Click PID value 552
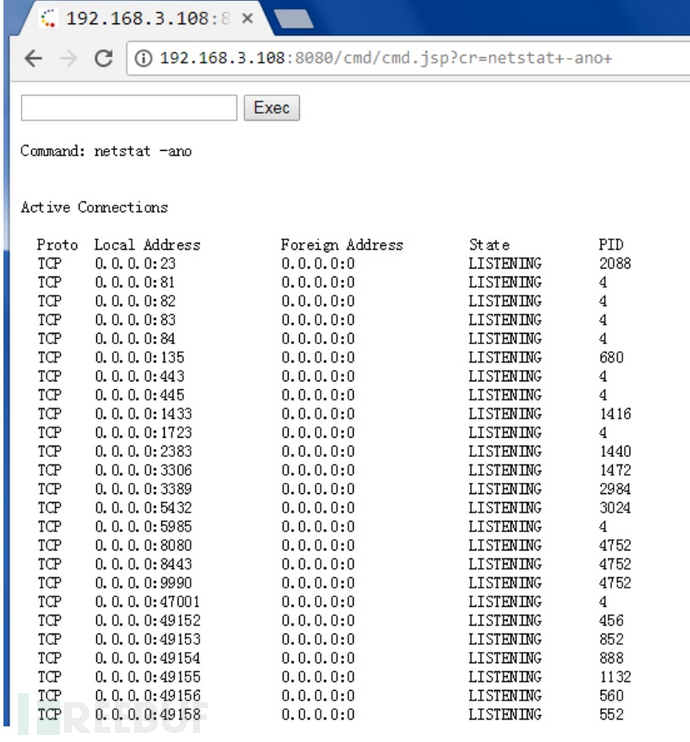Image resolution: width=690 pixels, height=742 pixels. (x=611, y=714)
